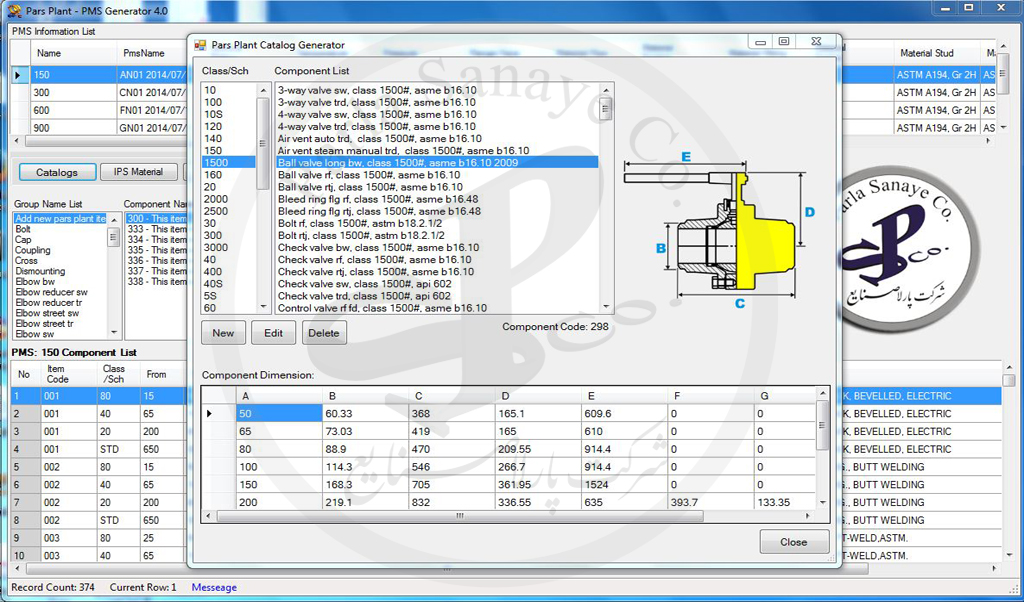Click dimension cell 60.33
Screen dimensions: 1024x602
[x=366, y=413]
